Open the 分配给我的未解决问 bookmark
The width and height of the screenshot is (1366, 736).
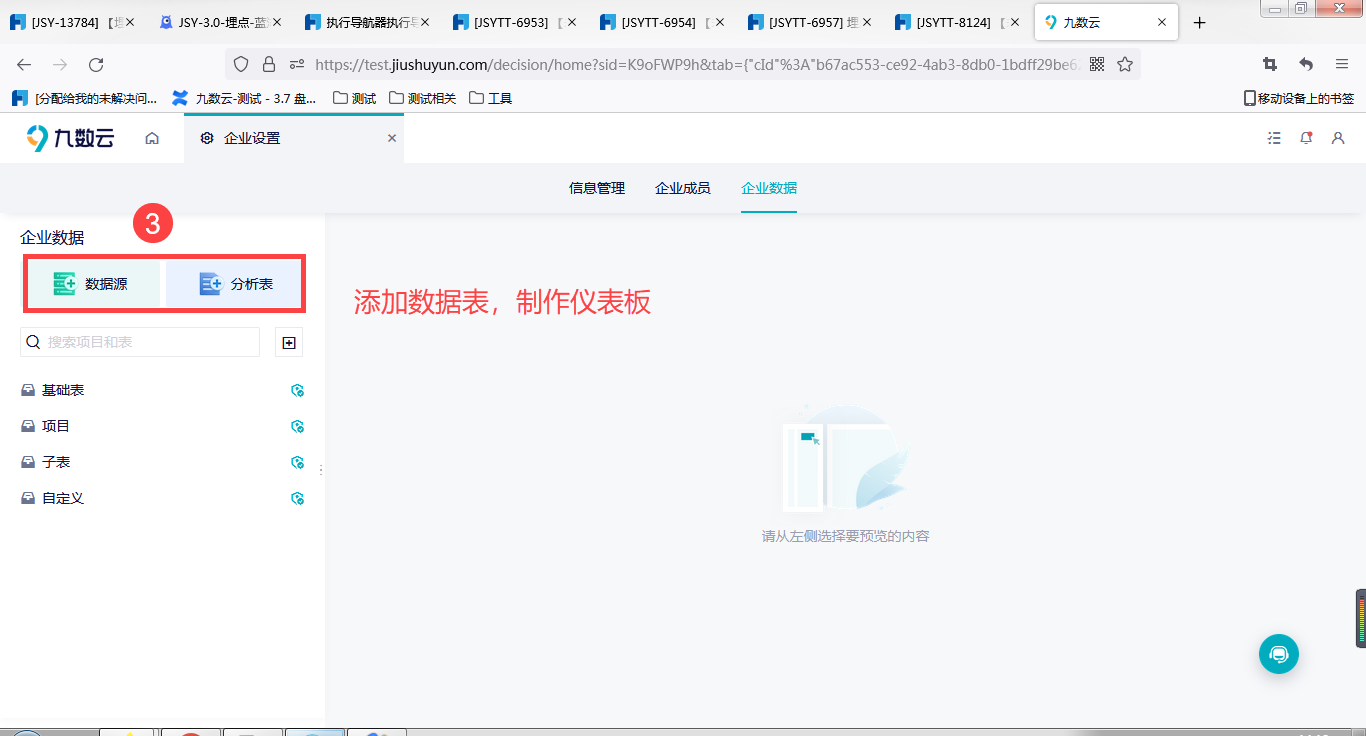tap(85, 98)
